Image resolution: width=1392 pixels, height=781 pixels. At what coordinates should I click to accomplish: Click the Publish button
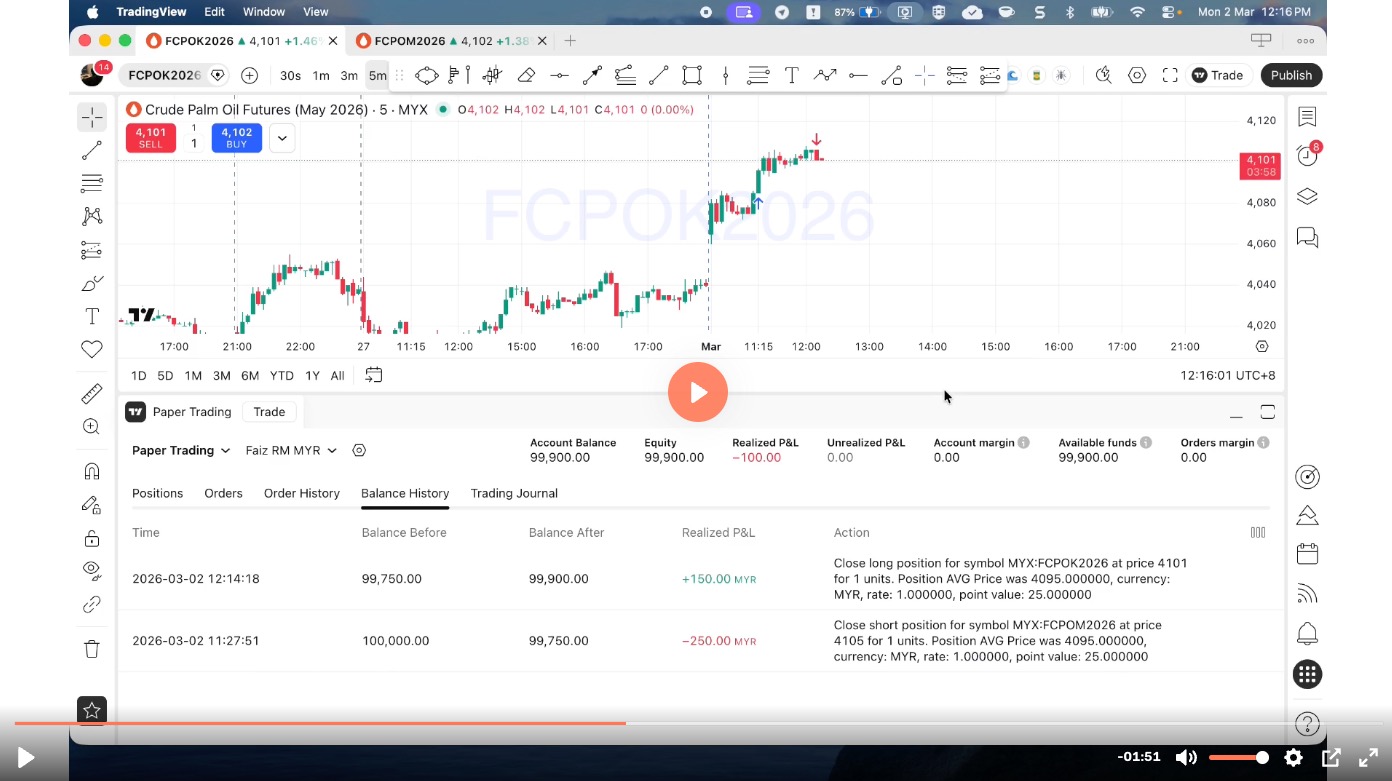(1292, 75)
